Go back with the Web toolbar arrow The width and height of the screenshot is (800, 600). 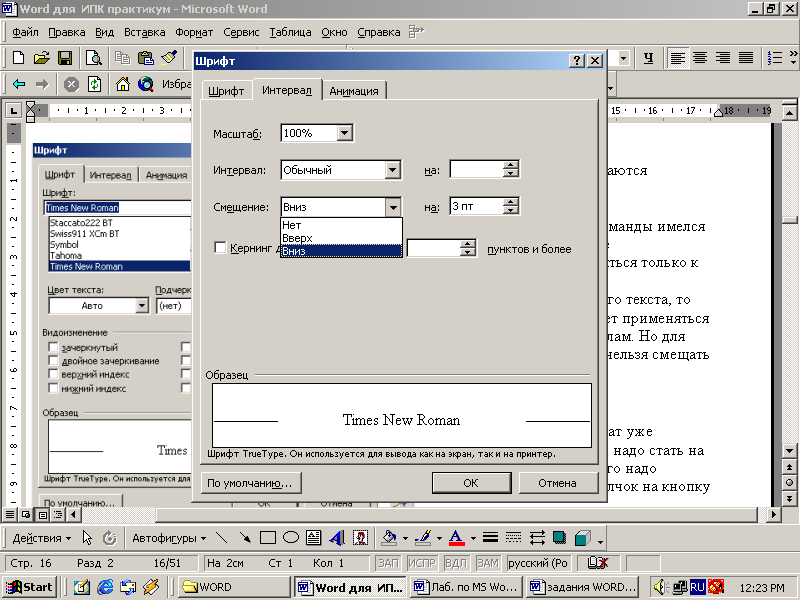(x=19, y=84)
